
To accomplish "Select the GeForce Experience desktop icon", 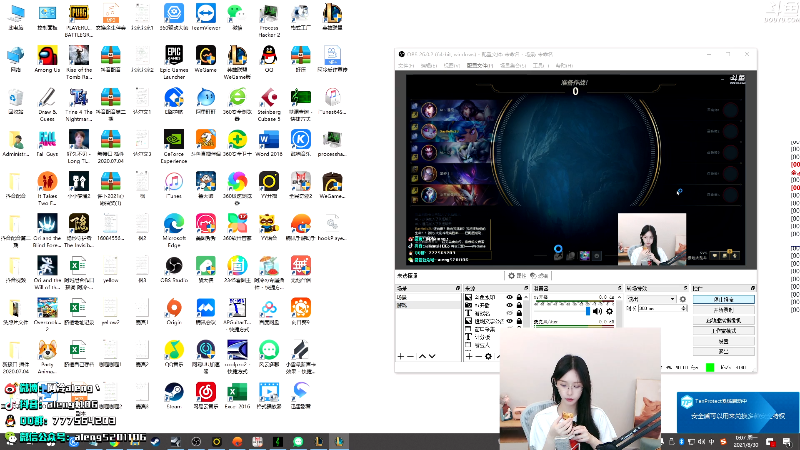I will pos(174,146).
